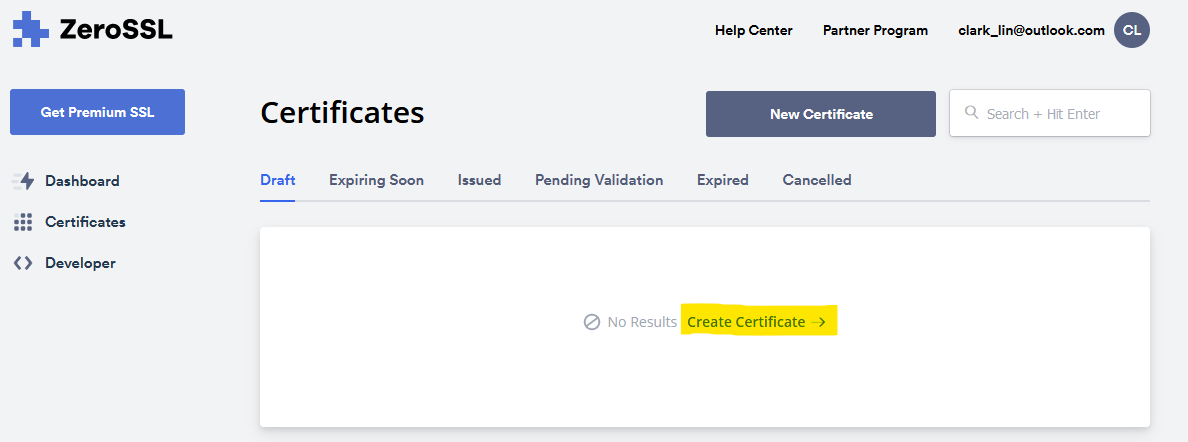Switch to the Expiring Soon tab
The image size is (1188, 442).
pyautogui.click(x=376, y=180)
